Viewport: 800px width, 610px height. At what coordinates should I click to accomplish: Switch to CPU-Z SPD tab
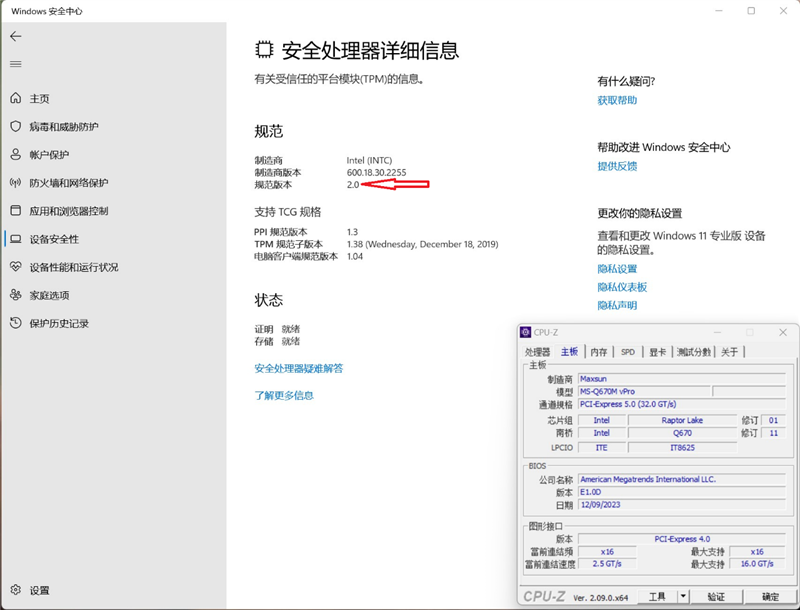(x=628, y=352)
